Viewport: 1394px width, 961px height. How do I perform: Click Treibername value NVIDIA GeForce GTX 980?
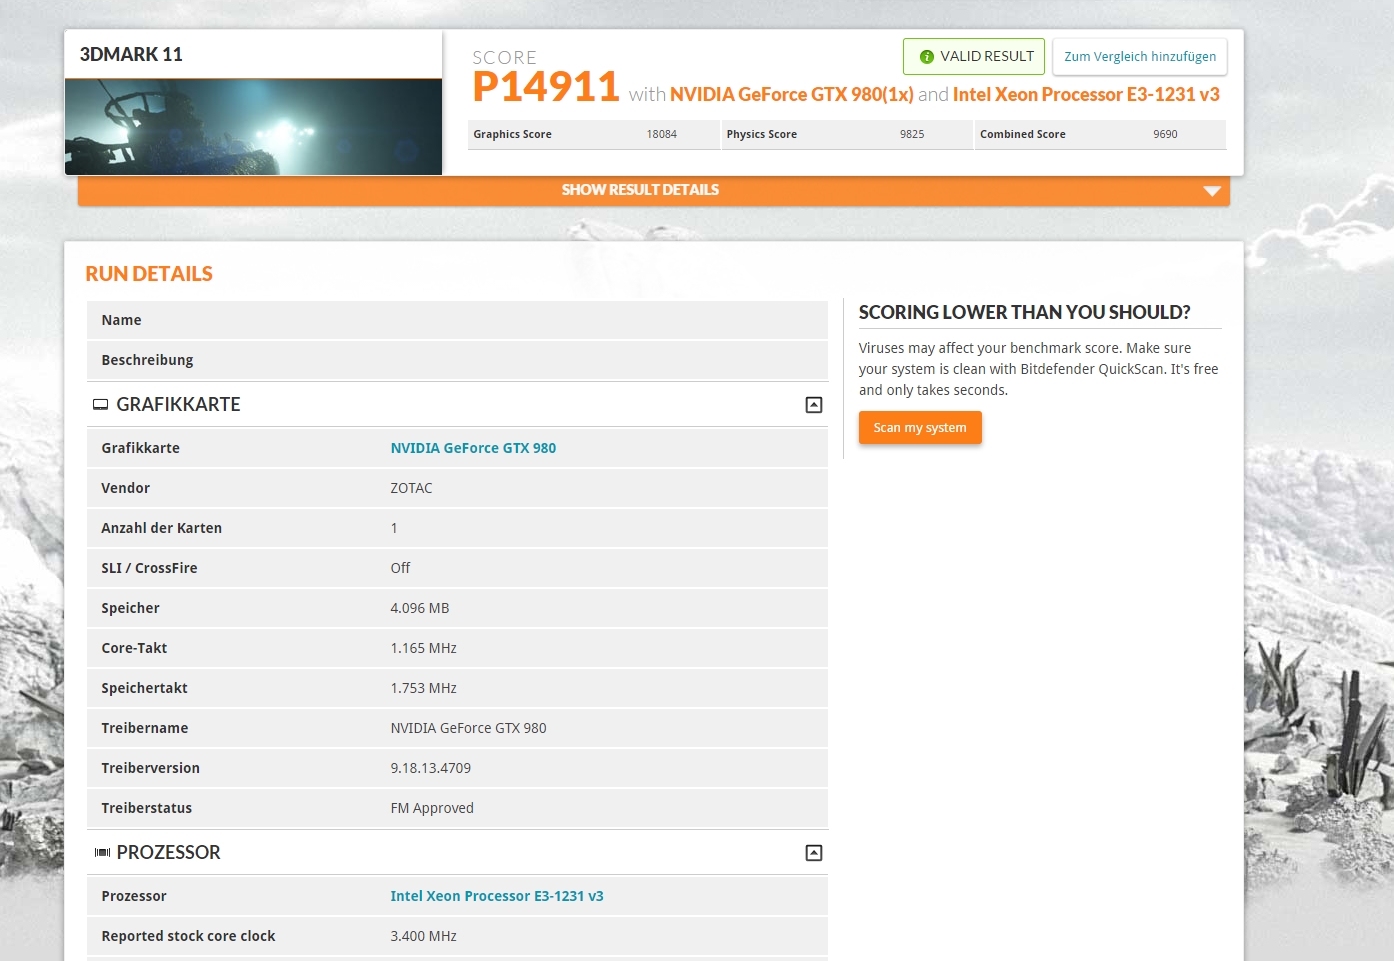[x=468, y=728]
